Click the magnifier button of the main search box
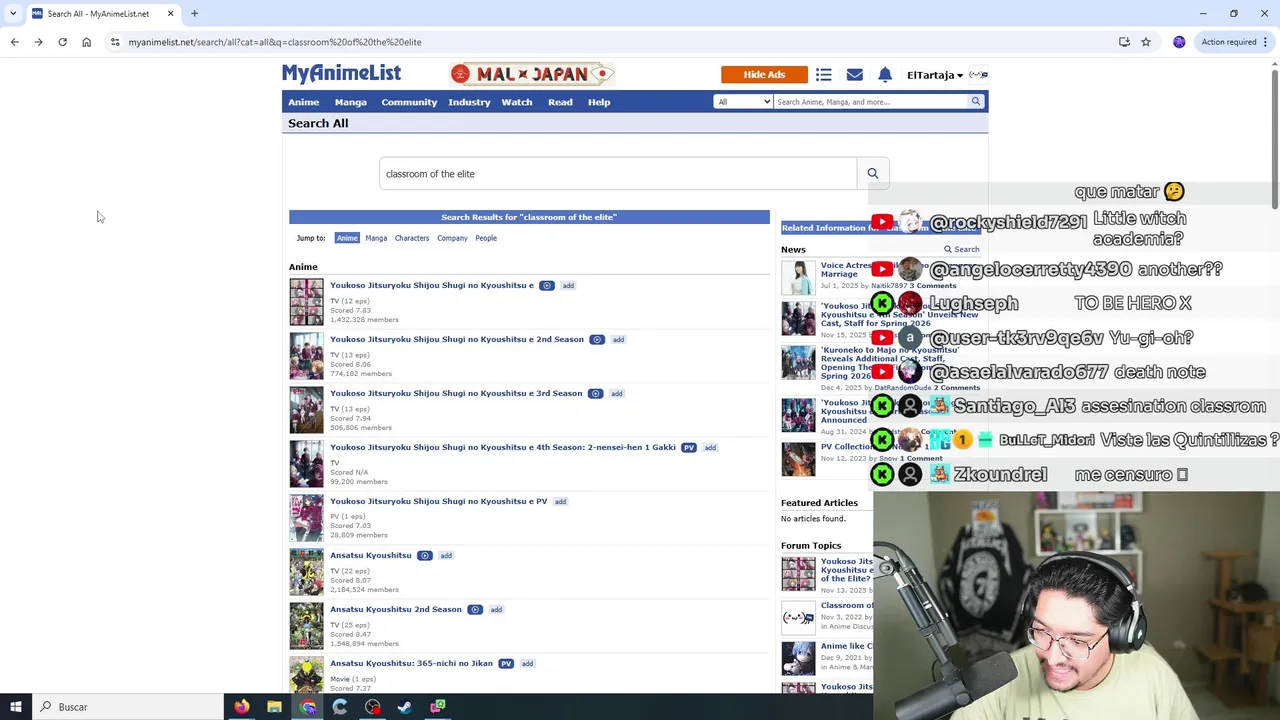This screenshot has height=720, width=1280. [x=873, y=174]
